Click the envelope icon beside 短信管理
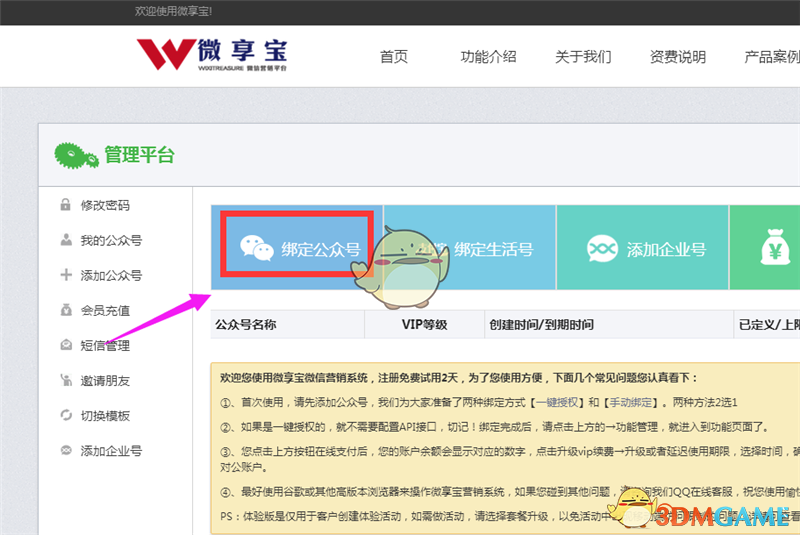Image resolution: width=800 pixels, height=535 pixels. (66, 345)
